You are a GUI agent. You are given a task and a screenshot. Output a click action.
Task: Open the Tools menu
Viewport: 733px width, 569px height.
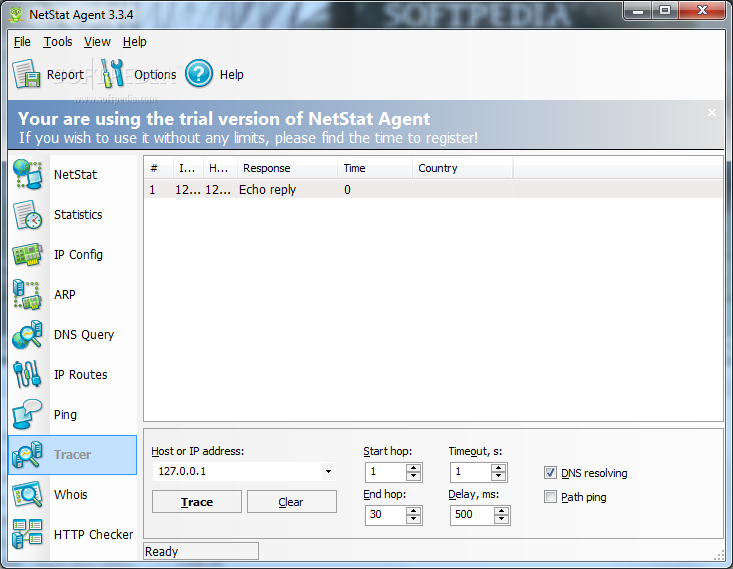point(58,42)
